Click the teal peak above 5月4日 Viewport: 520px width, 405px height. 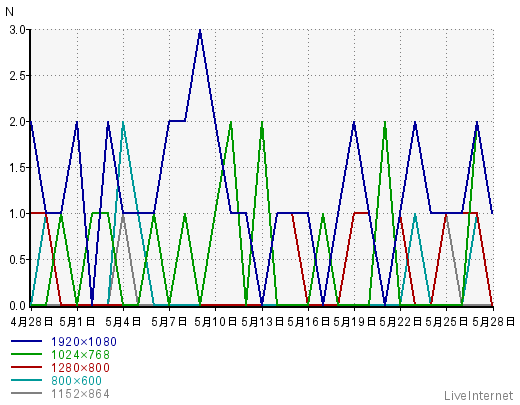coord(123,123)
